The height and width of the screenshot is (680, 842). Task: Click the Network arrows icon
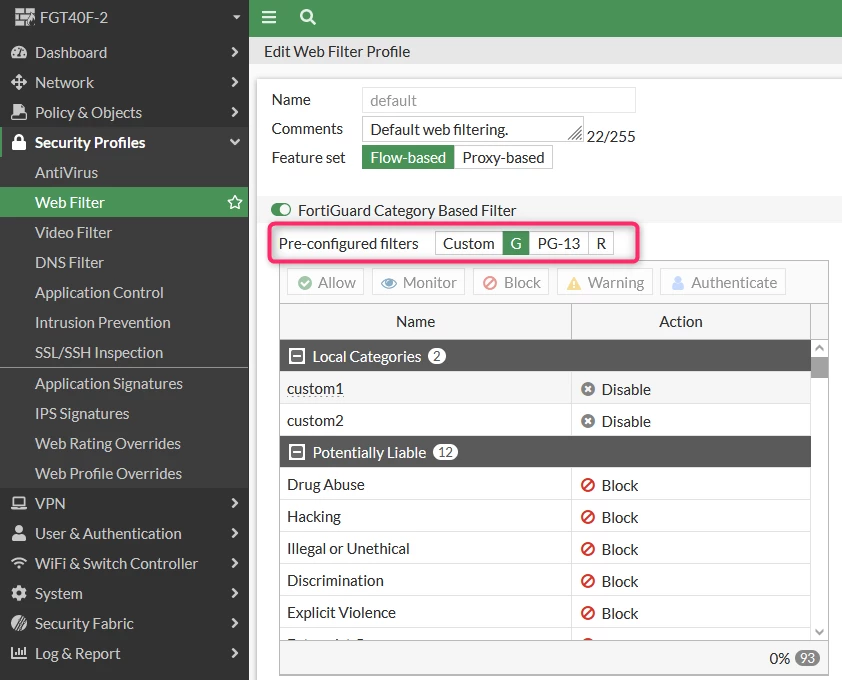click(19, 82)
